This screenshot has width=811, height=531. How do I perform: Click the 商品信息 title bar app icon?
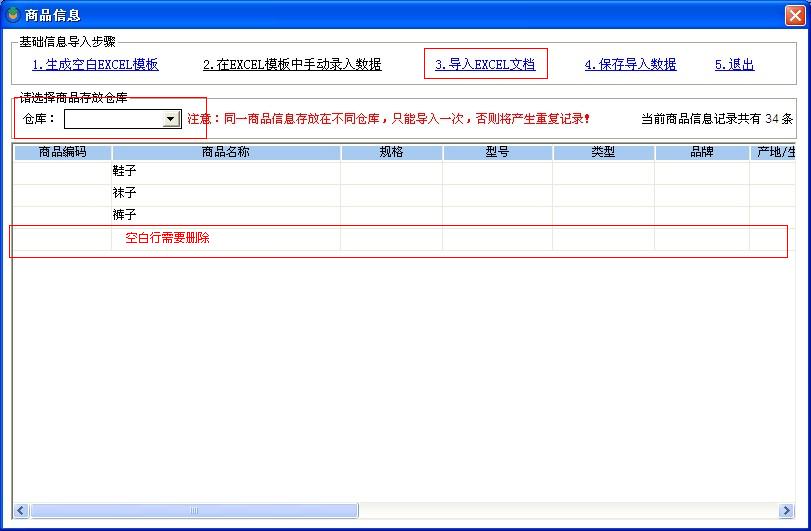13,15
